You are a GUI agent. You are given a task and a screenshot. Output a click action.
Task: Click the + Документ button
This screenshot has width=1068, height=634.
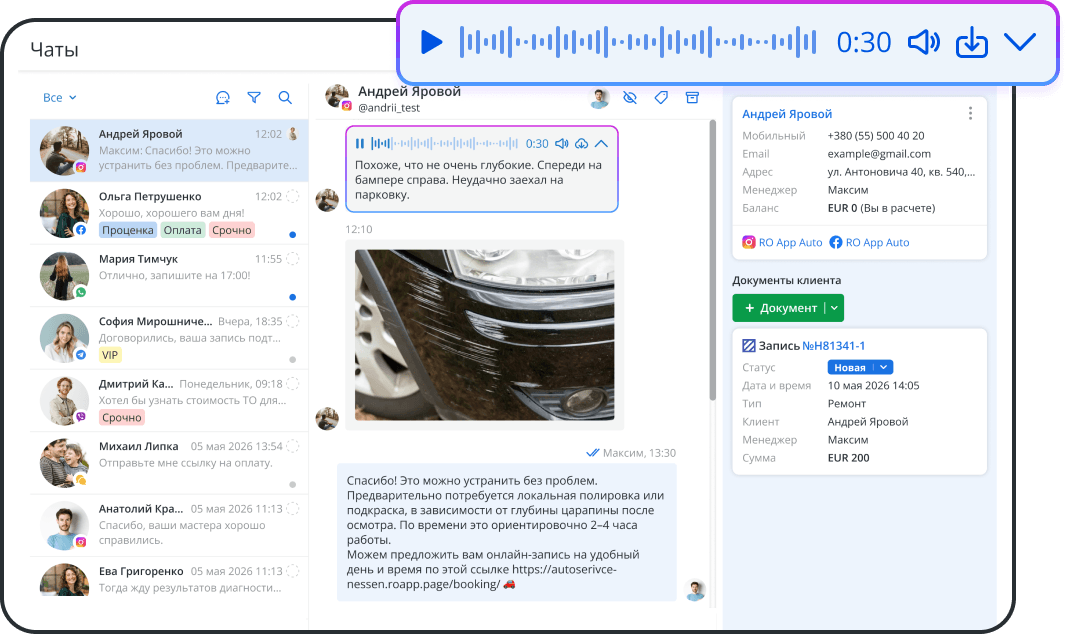coord(780,308)
